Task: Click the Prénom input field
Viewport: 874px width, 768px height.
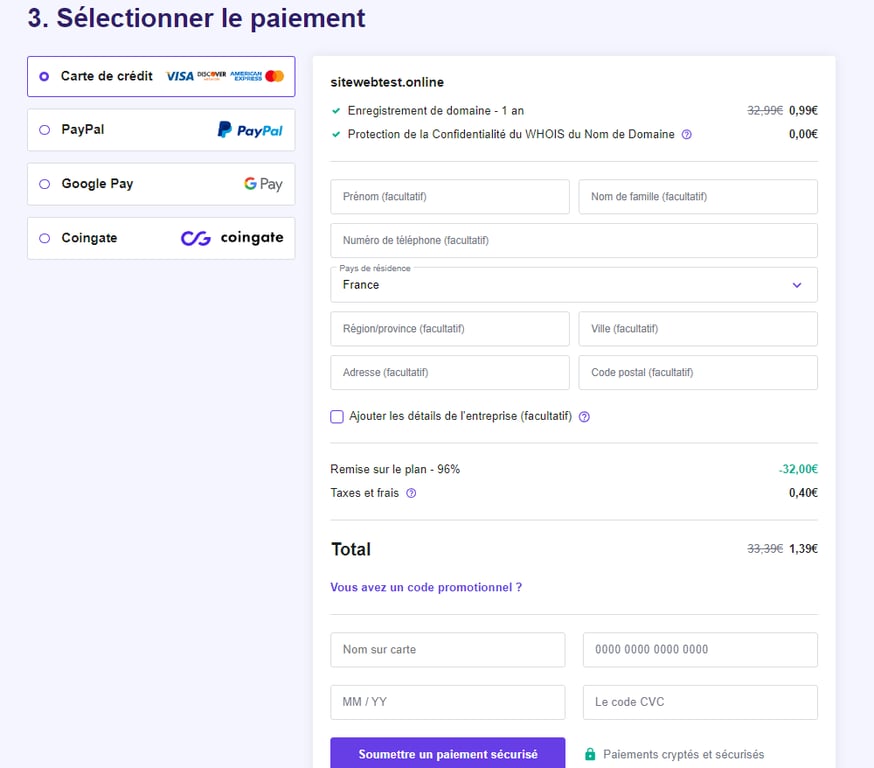Action: coord(449,196)
